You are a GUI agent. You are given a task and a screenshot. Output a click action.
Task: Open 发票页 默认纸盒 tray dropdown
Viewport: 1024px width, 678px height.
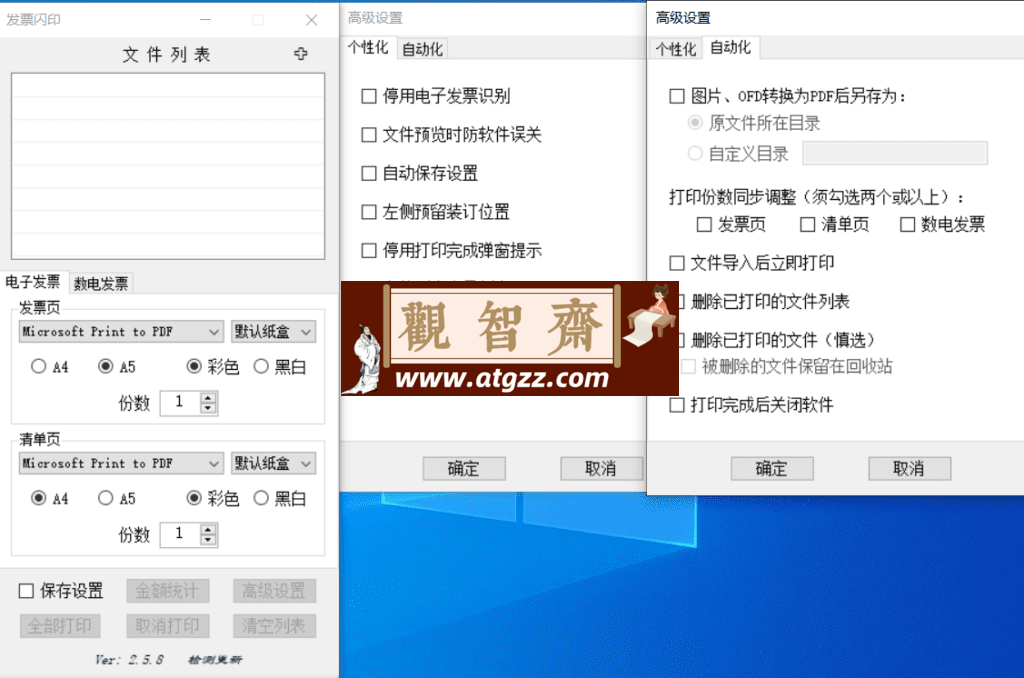274,332
